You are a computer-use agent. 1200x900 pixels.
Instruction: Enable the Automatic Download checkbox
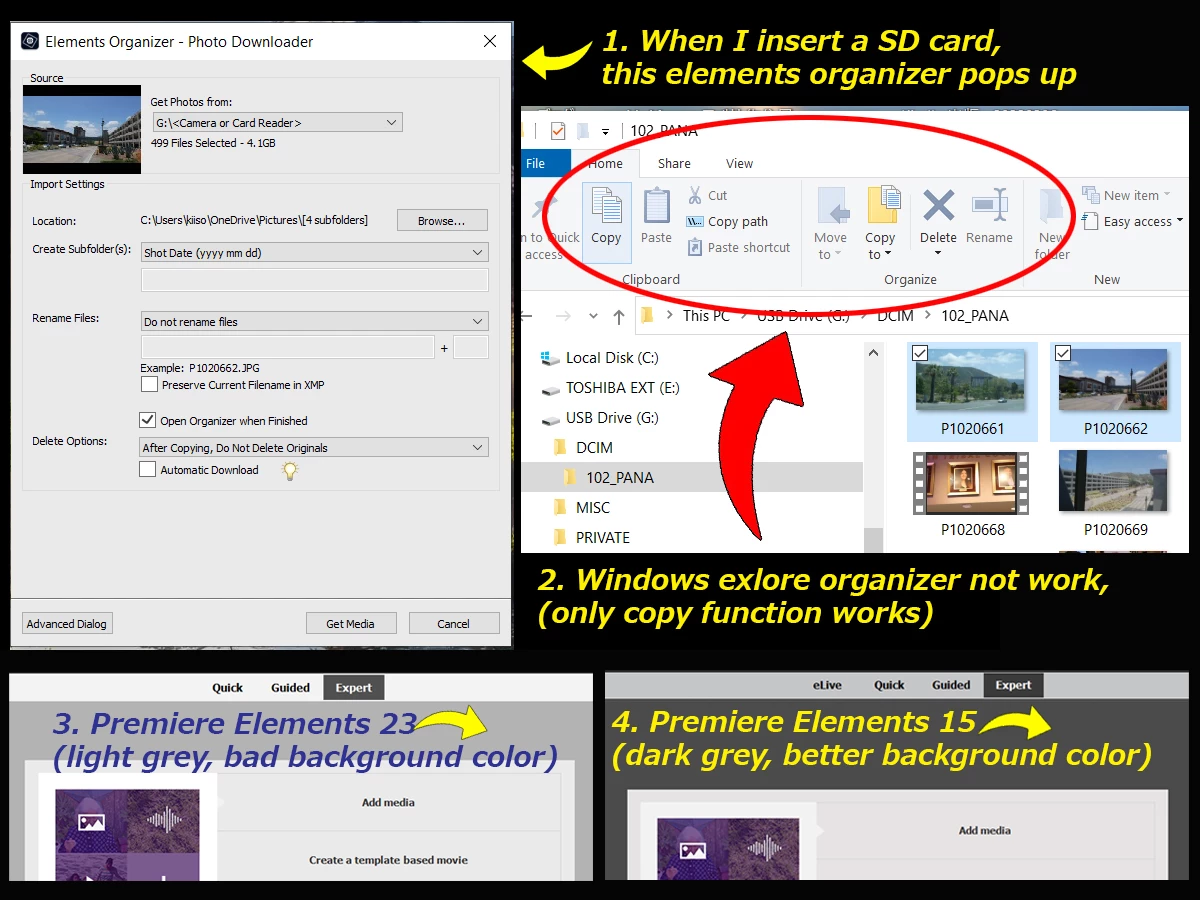pos(148,470)
